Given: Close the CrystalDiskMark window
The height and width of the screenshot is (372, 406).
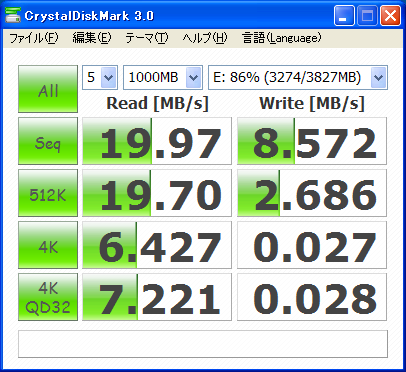Looking at the screenshot, I should (390, 16).
